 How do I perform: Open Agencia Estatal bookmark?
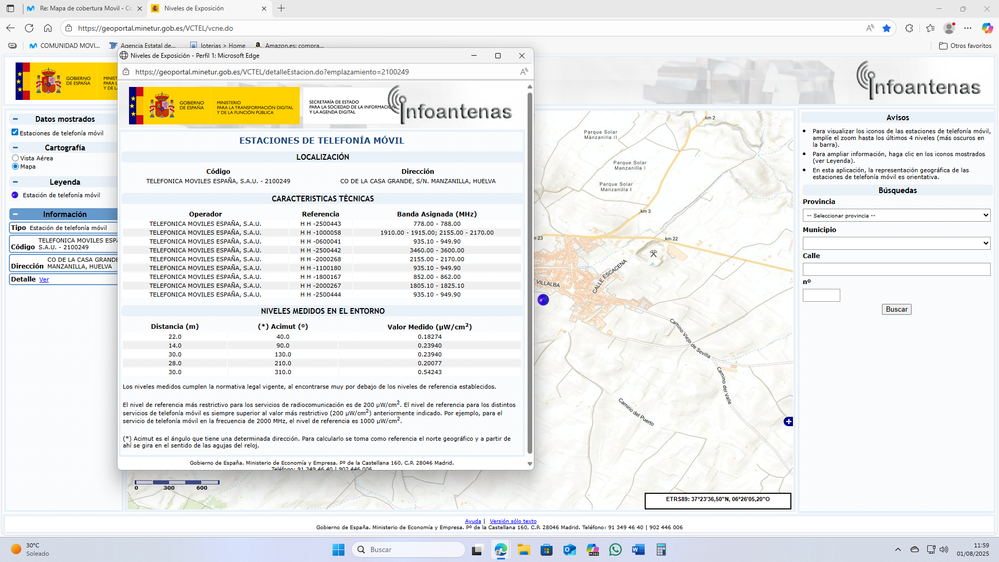point(142,46)
